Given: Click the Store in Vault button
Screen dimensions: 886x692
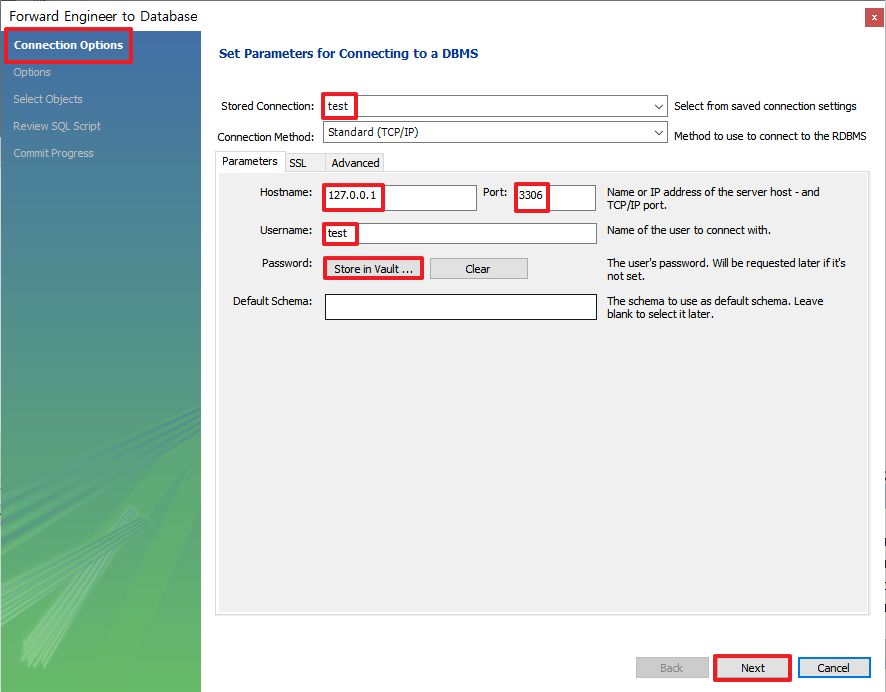Looking at the screenshot, I should point(373,269).
